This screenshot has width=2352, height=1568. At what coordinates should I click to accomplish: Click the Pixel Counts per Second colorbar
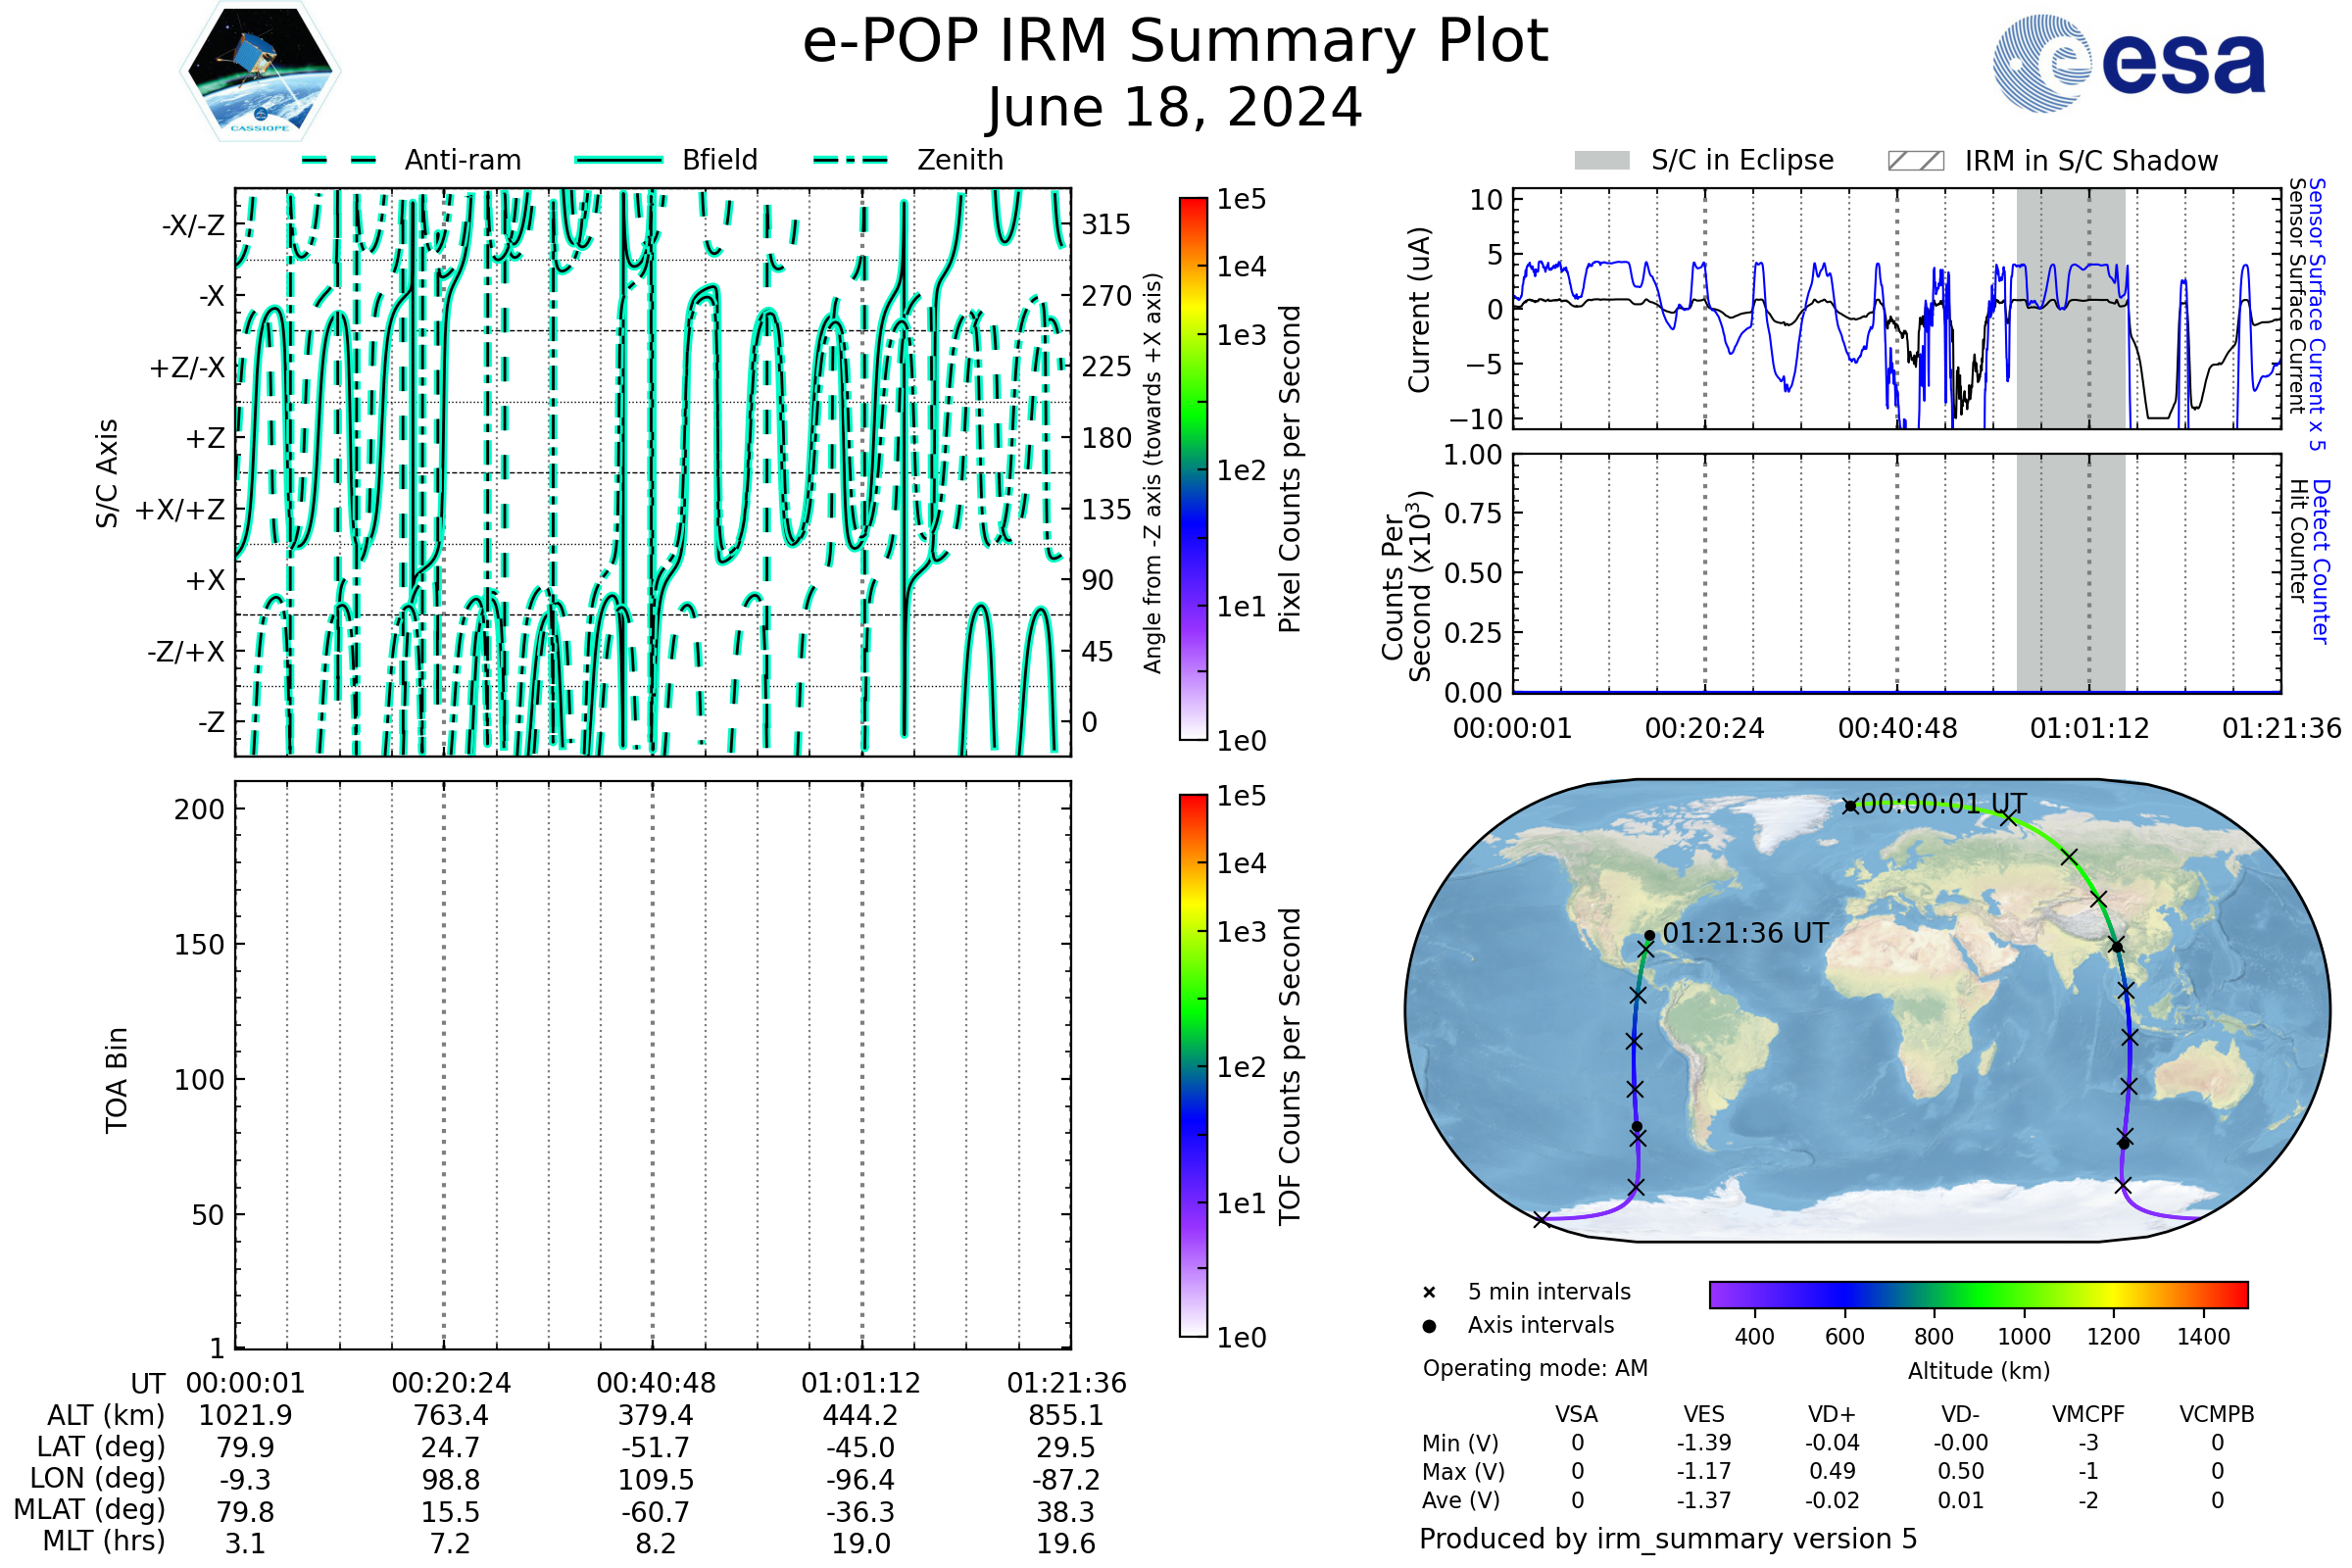[x=1193, y=469]
